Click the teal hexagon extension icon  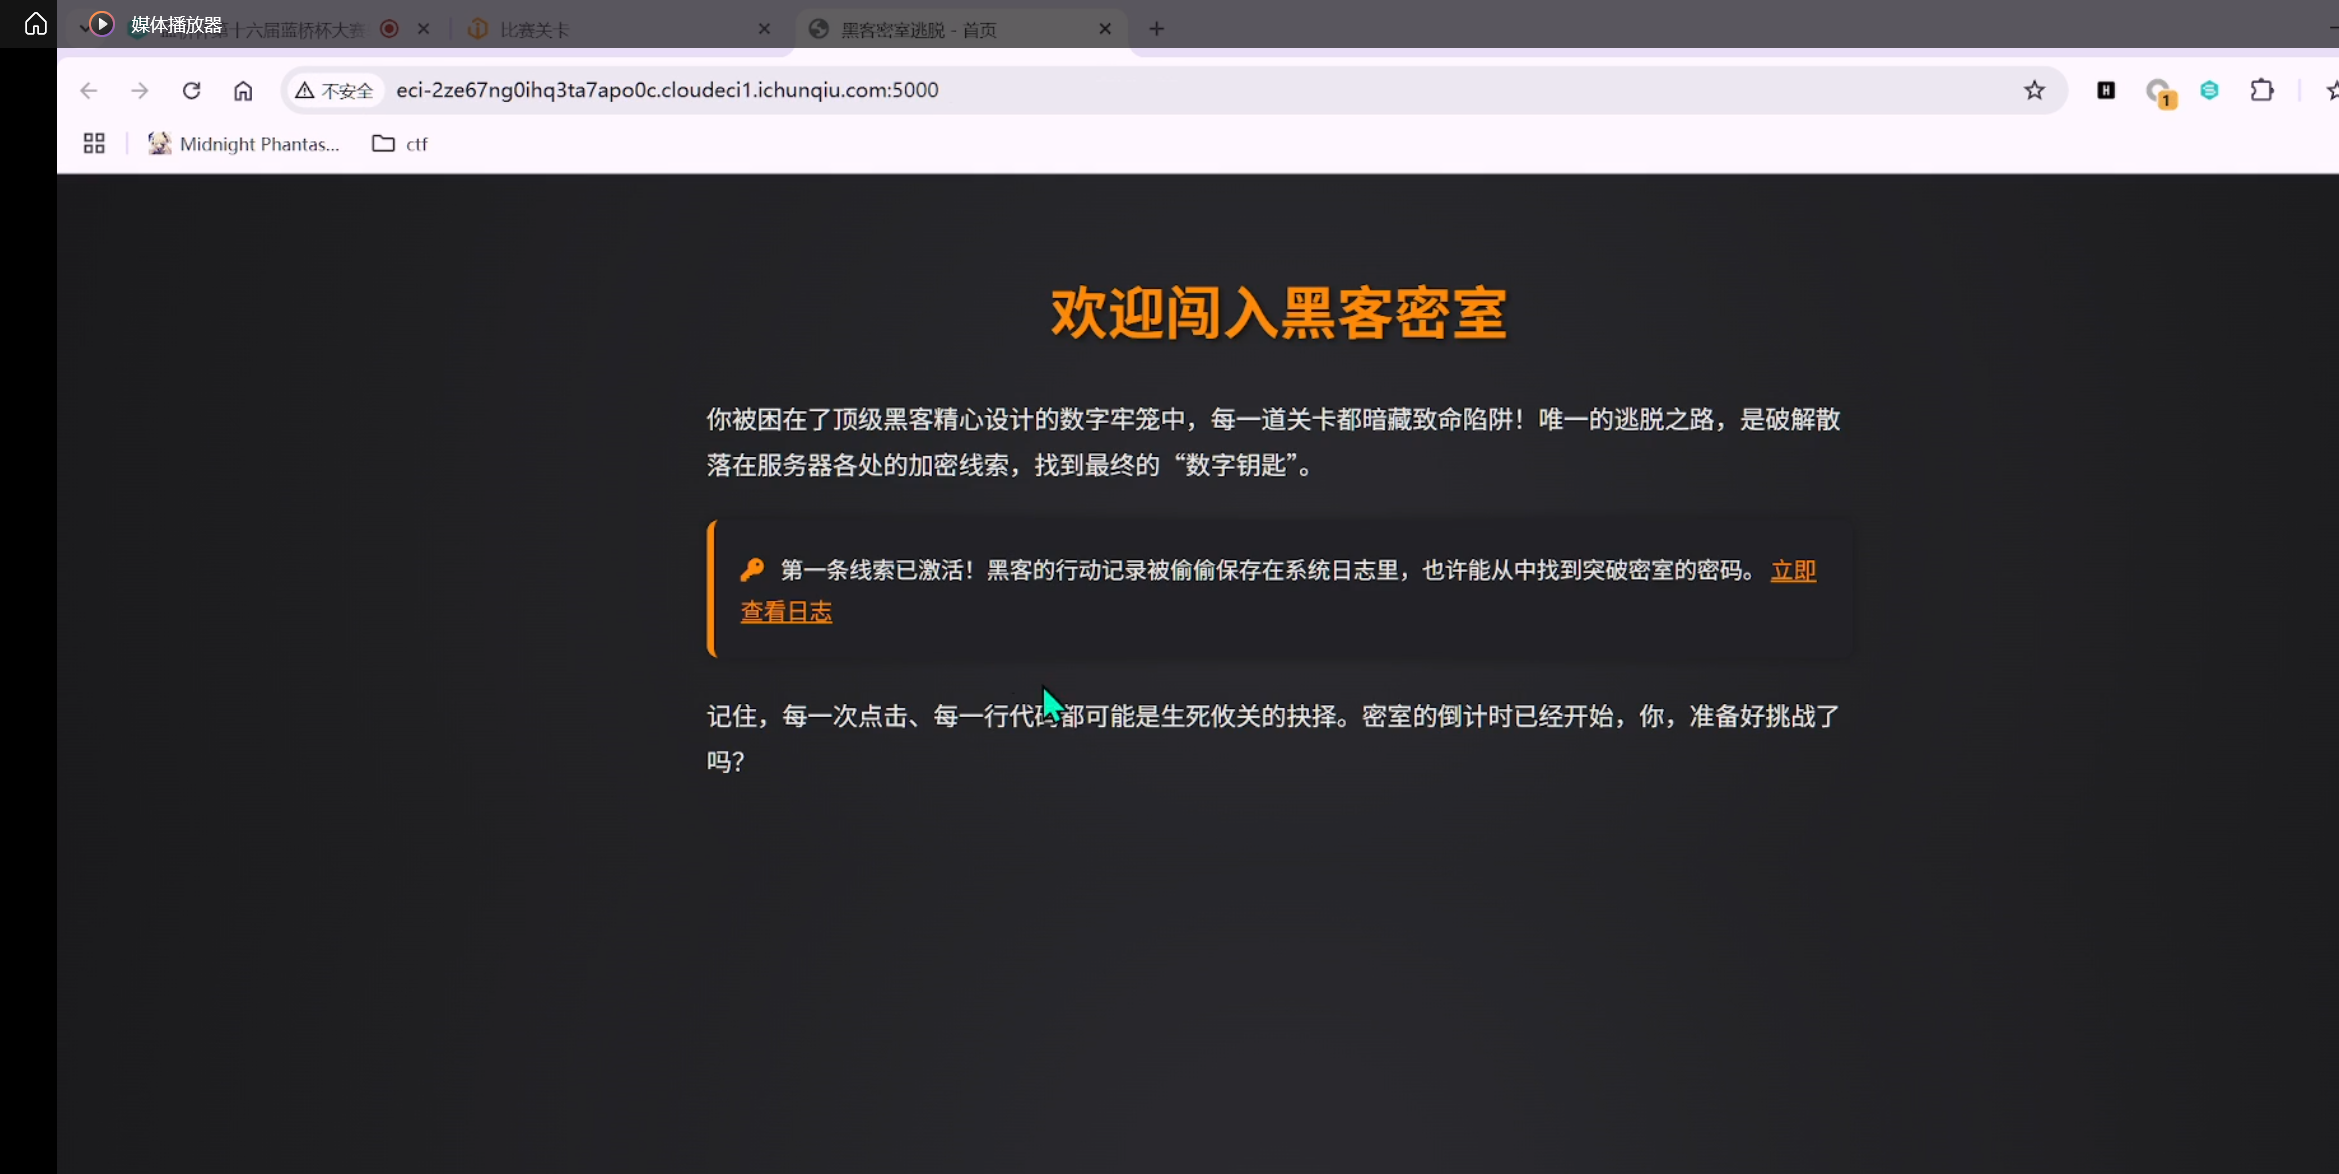[x=2210, y=90]
